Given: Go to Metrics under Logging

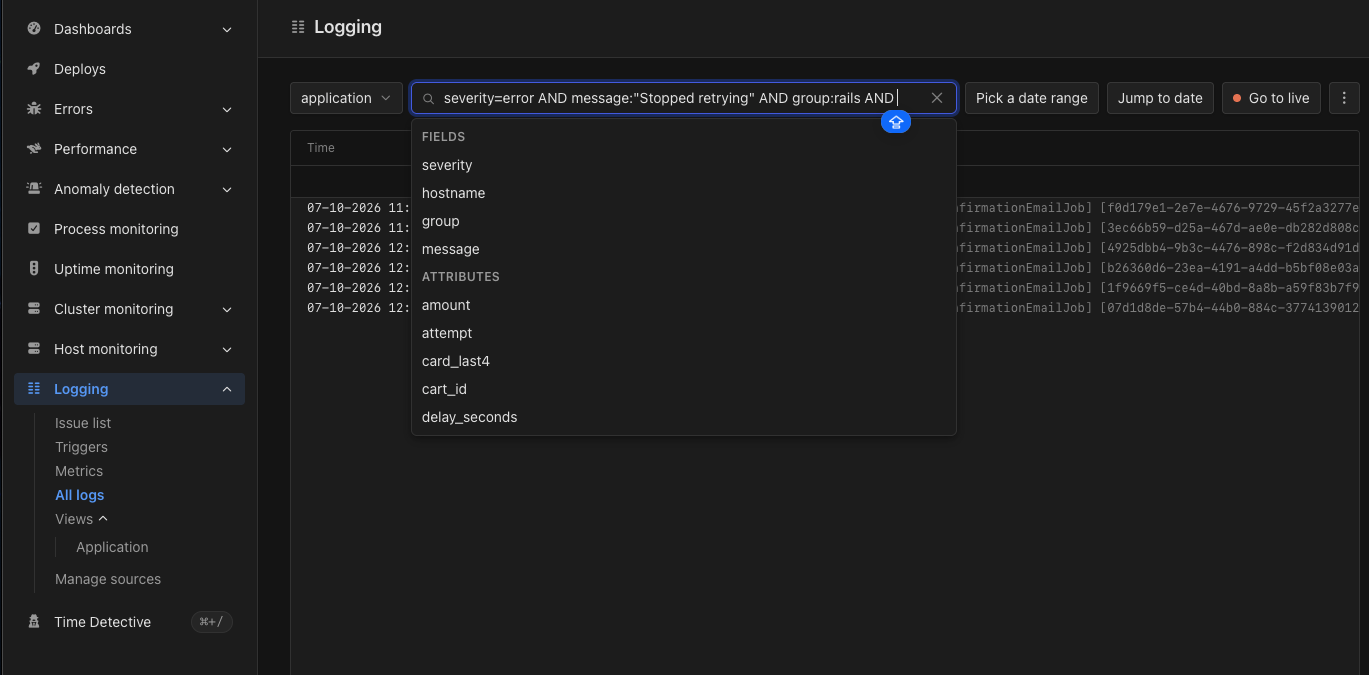Looking at the screenshot, I should click(x=79, y=471).
